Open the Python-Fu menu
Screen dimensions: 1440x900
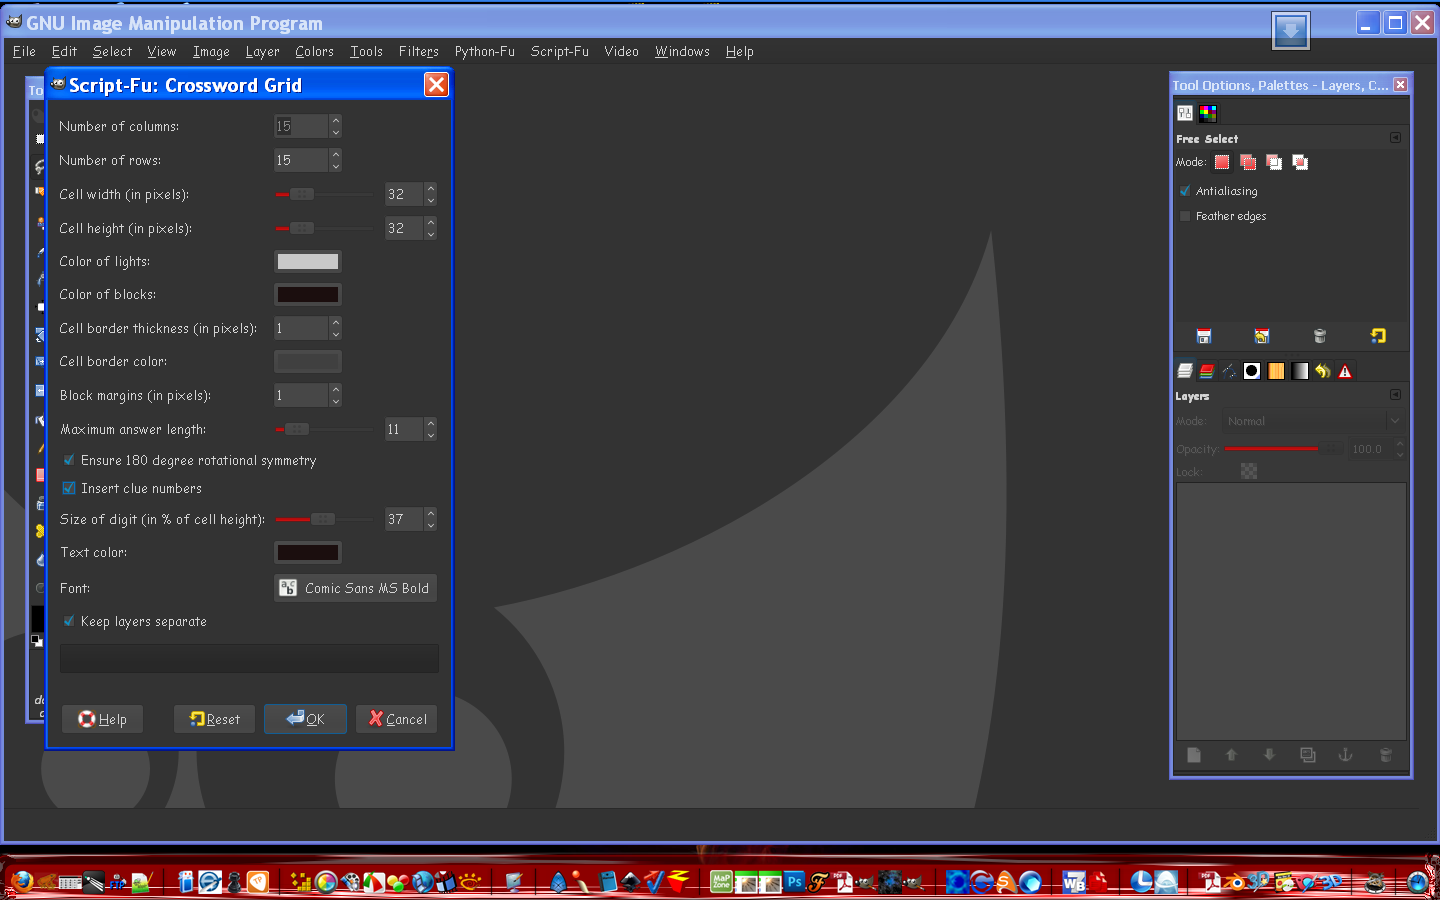point(484,52)
